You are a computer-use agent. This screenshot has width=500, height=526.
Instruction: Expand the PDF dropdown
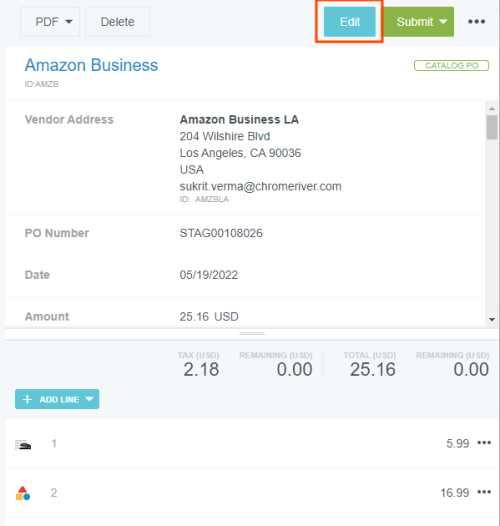click(x=50, y=22)
